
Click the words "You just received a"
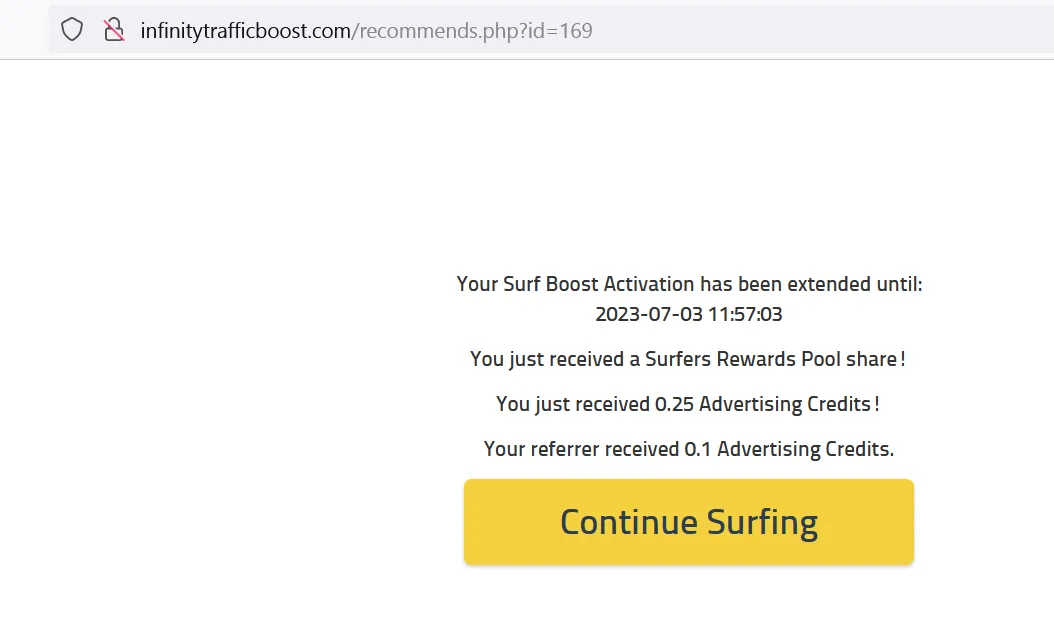549,359
